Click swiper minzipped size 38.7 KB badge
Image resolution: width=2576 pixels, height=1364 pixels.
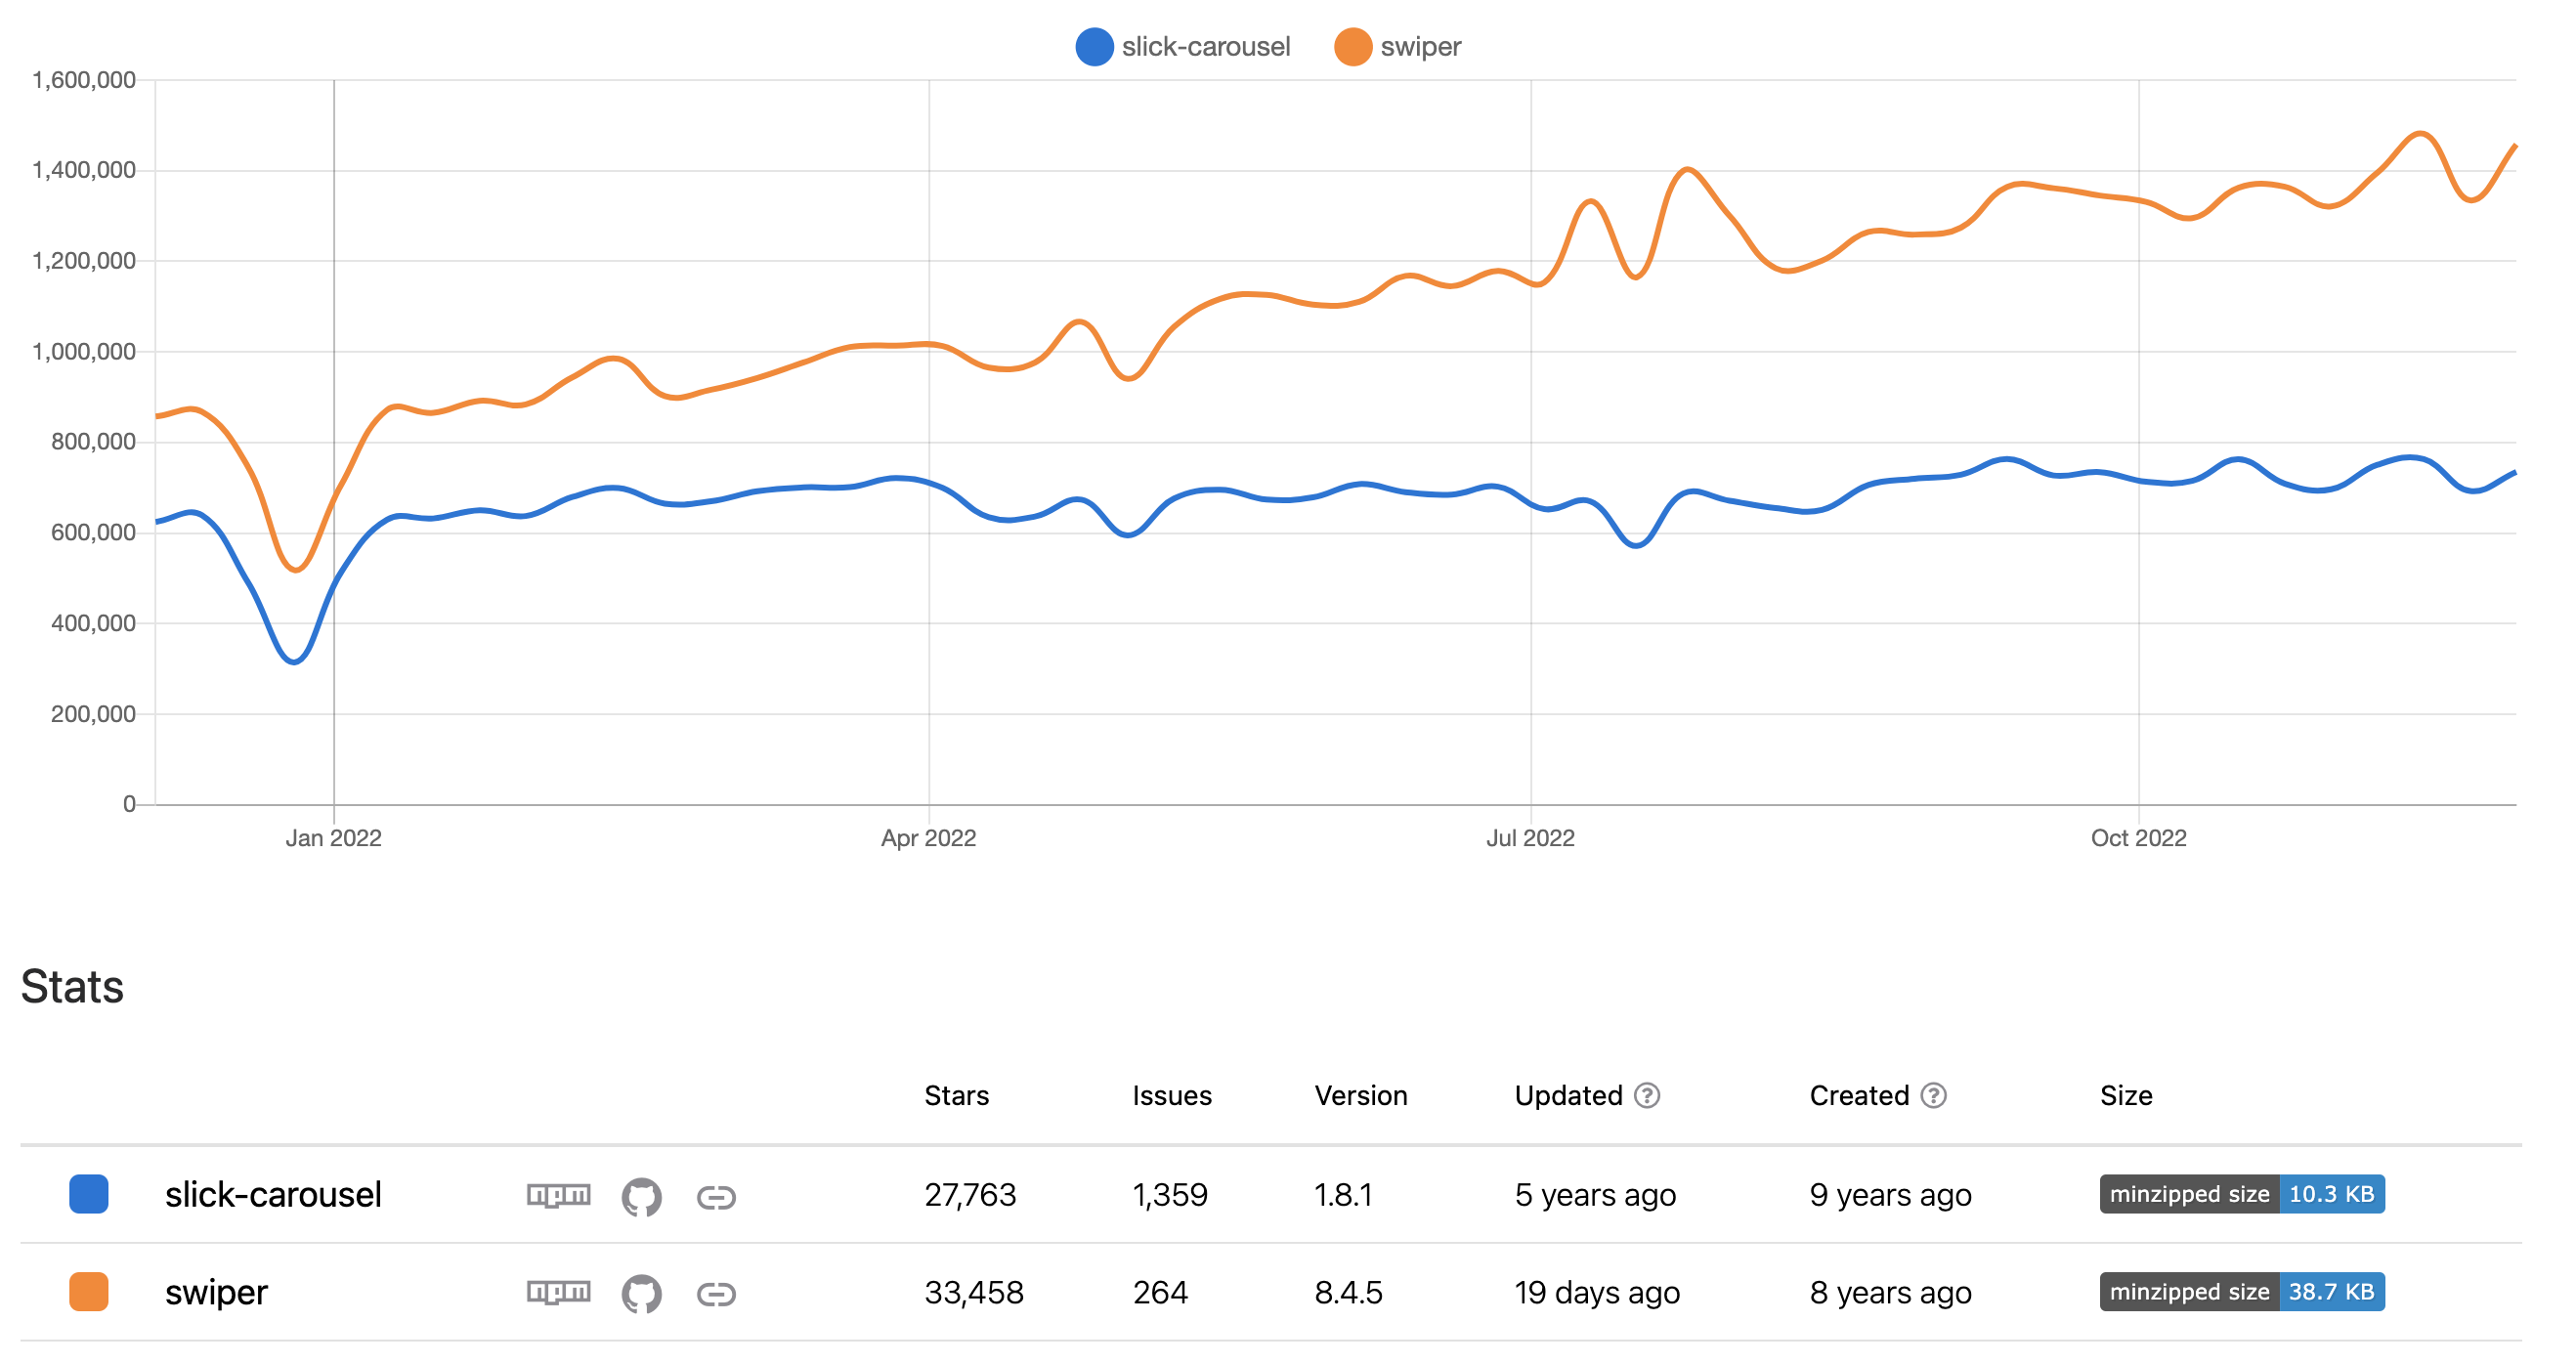click(2241, 1291)
